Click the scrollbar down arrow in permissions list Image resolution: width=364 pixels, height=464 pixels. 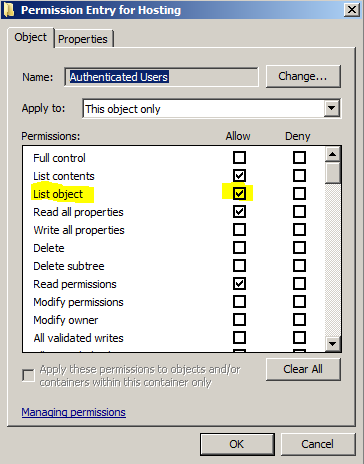coord(333,343)
